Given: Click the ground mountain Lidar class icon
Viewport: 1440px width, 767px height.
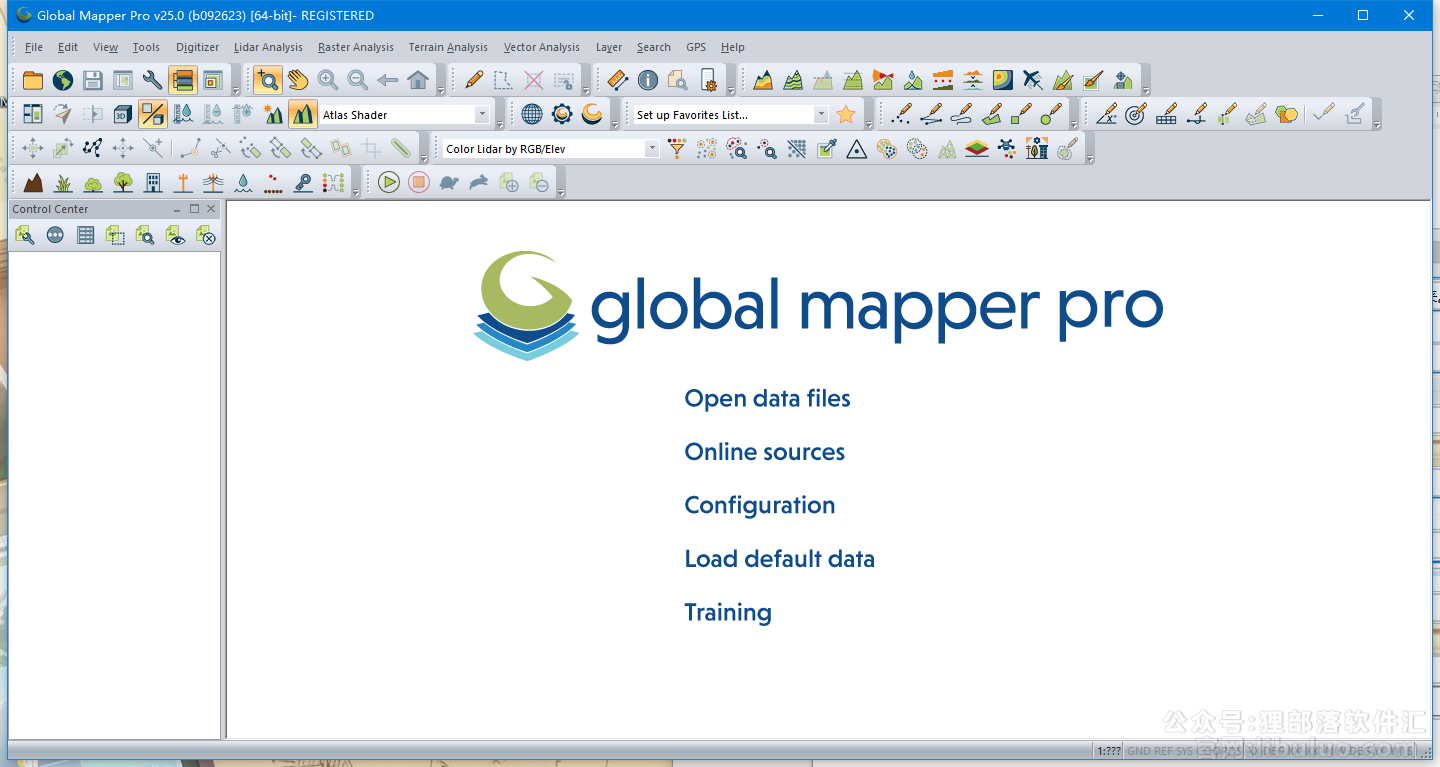Looking at the screenshot, I should pos(33,182).
